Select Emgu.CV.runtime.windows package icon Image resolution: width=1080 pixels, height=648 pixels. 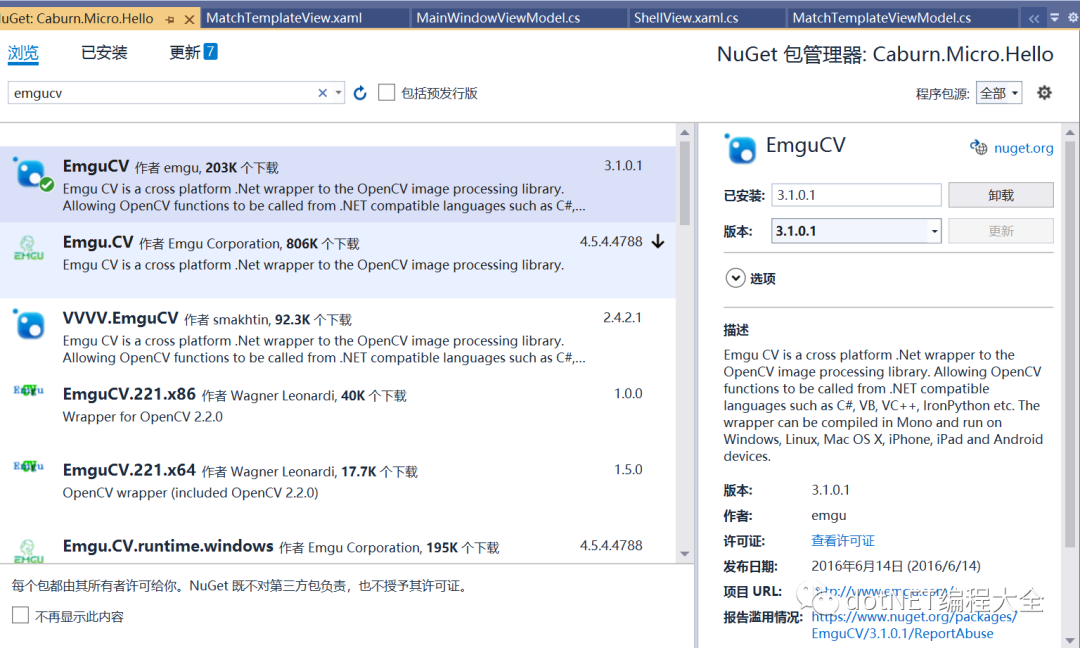tap(28, 551)
